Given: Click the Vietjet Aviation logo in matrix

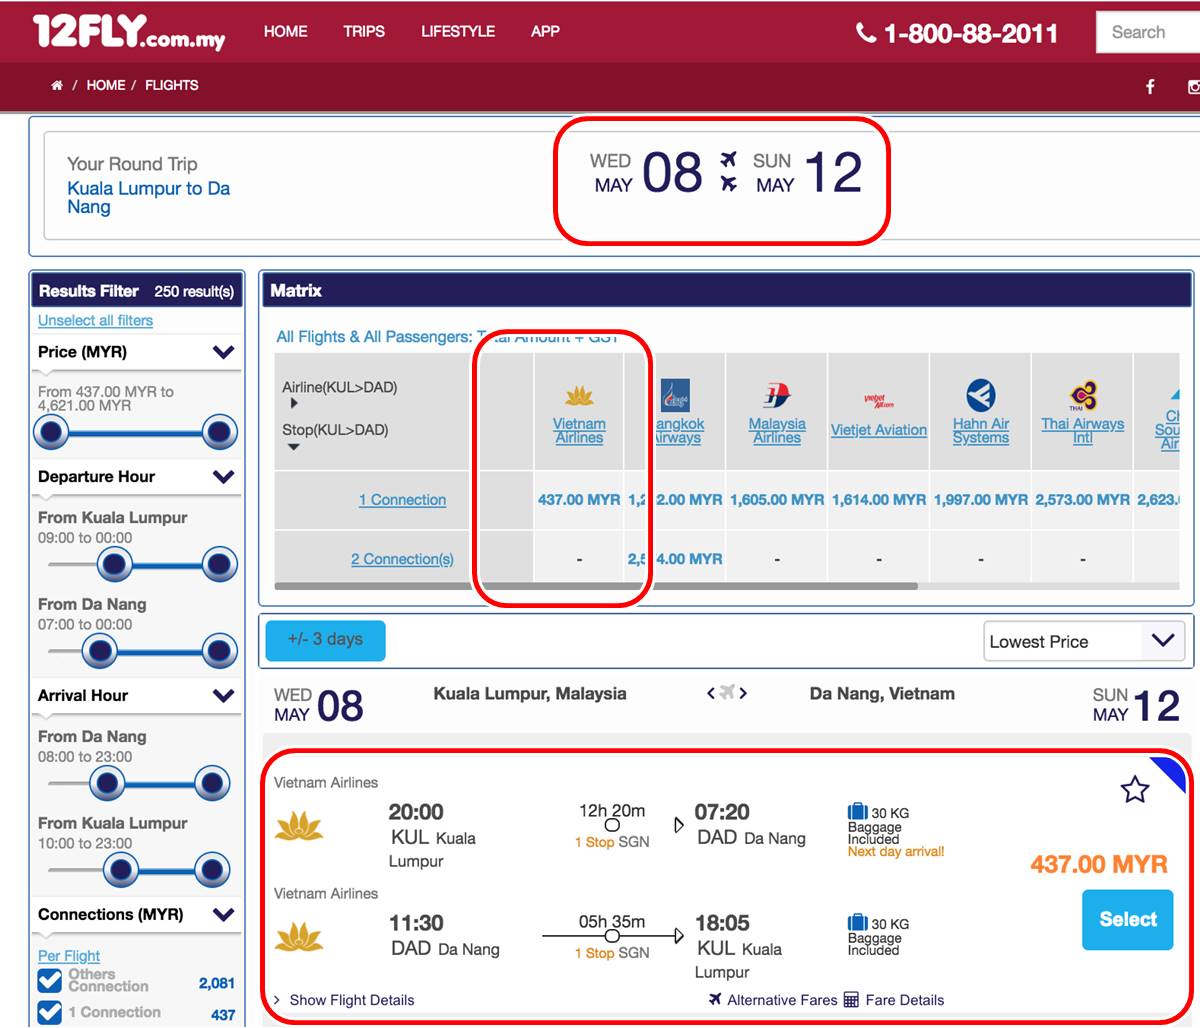Looking at the screenshot, I should tap(878, 402).
